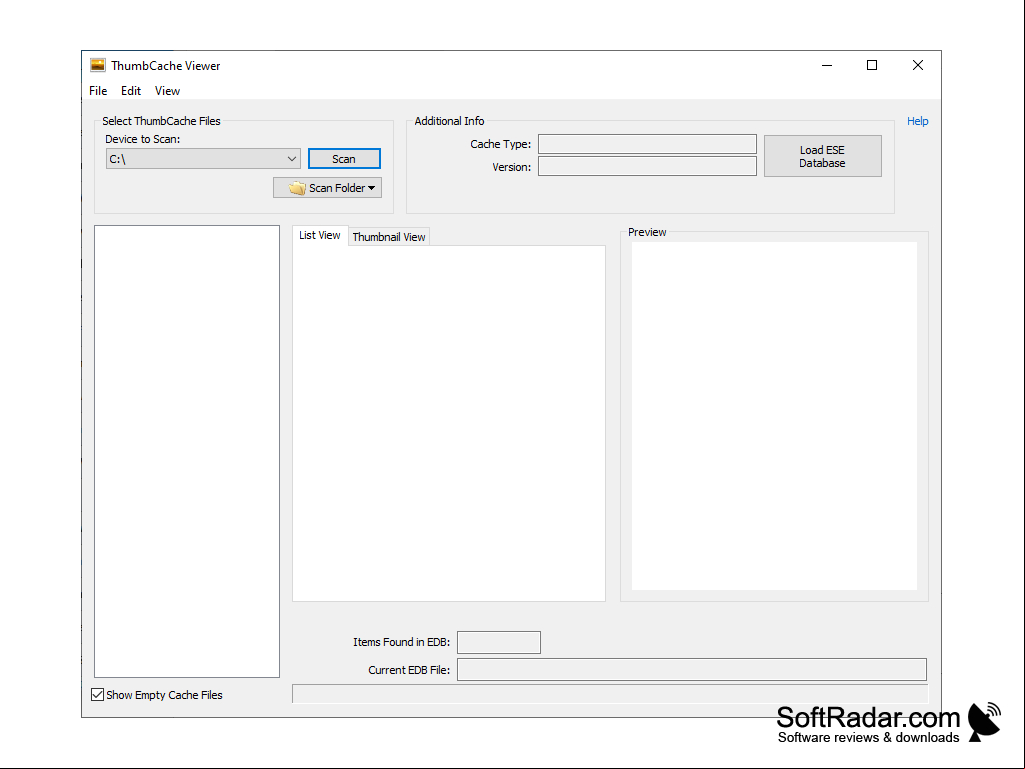The height and width of the screenshot is (769, 1025).
Task: Click Load ESE Database button
Action: pyautogui.click(x=822, y=156)
